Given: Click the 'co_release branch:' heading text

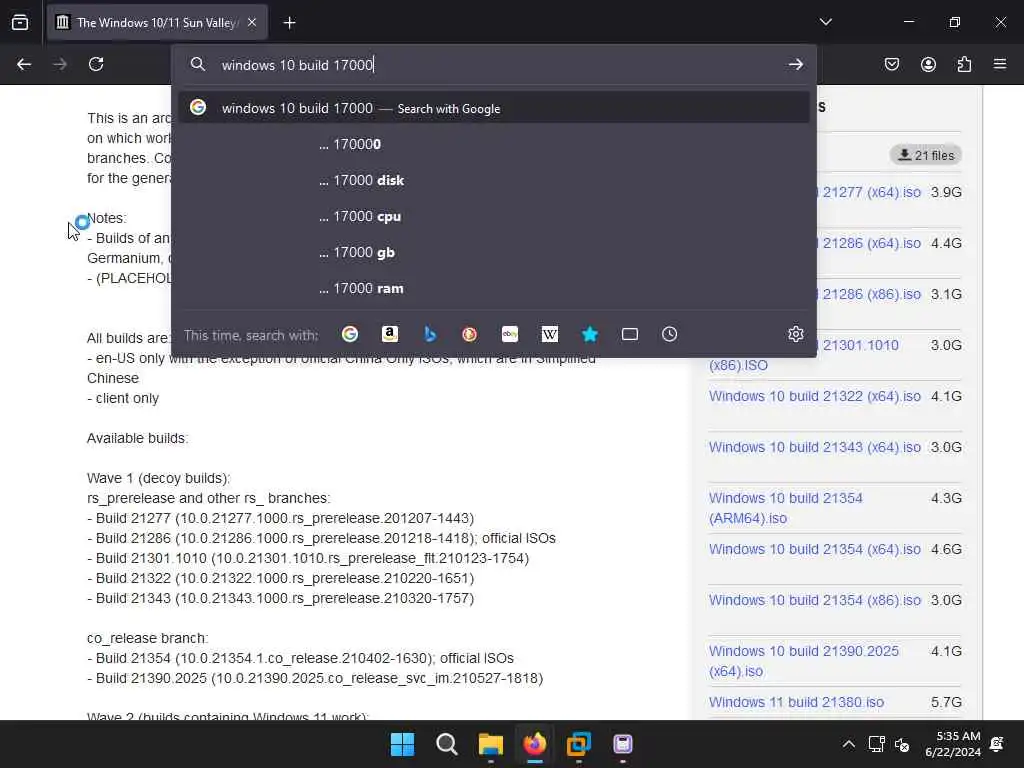Looking at the screenshot, I should coord(147,638).
